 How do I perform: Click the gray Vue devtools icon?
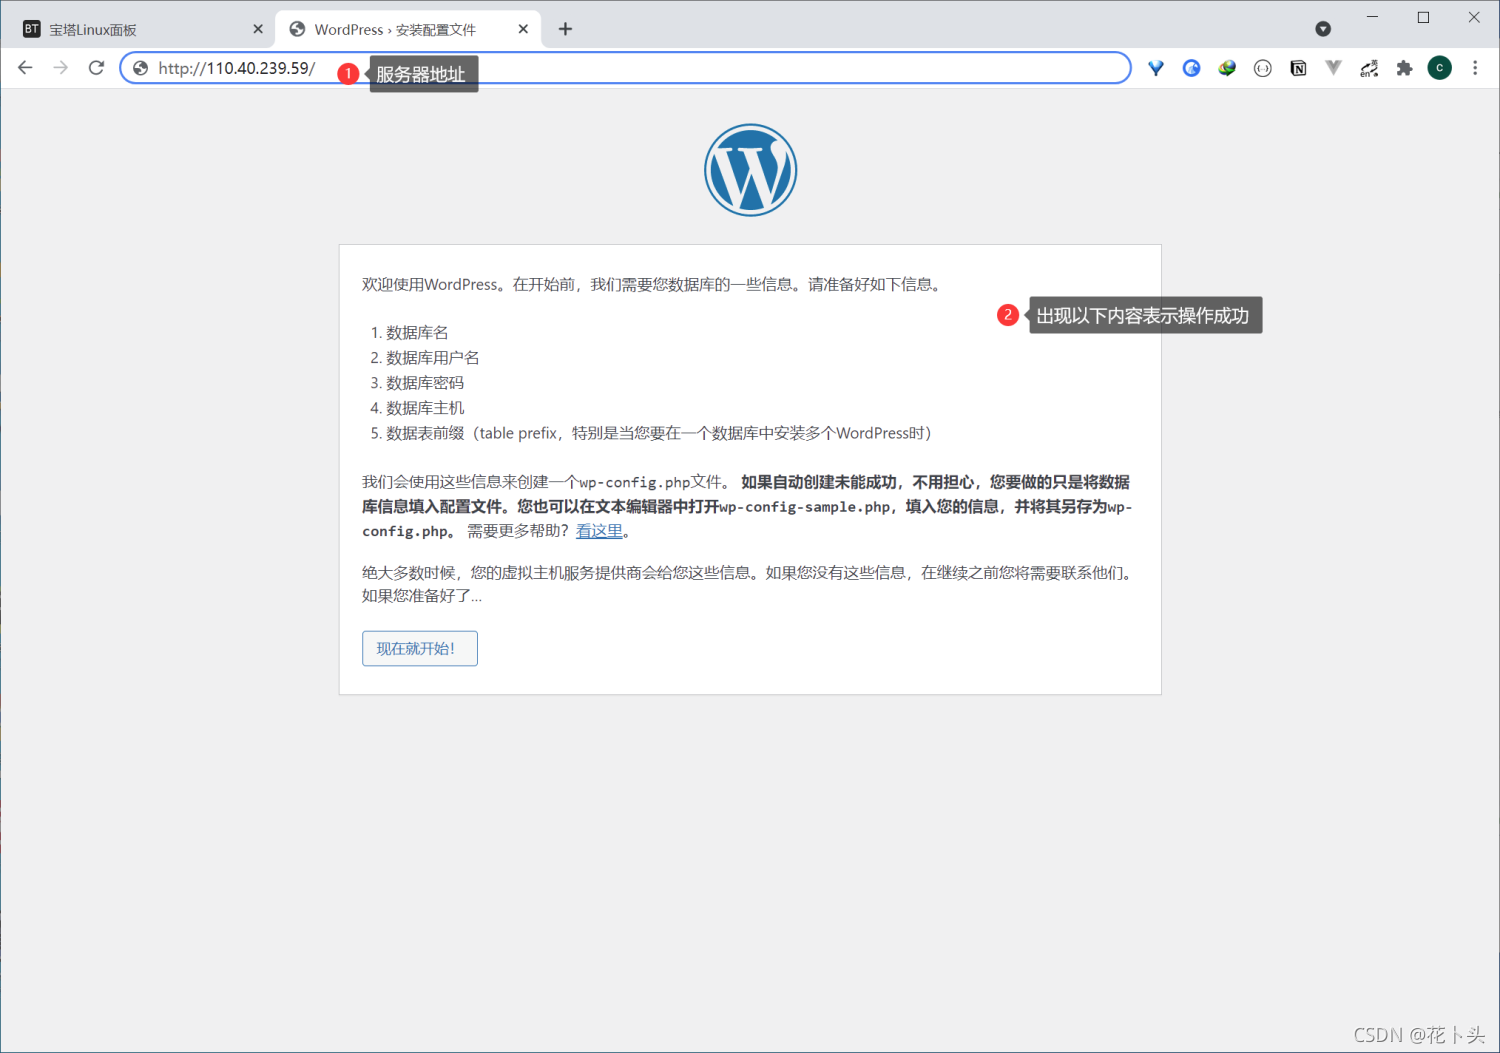1333,68
